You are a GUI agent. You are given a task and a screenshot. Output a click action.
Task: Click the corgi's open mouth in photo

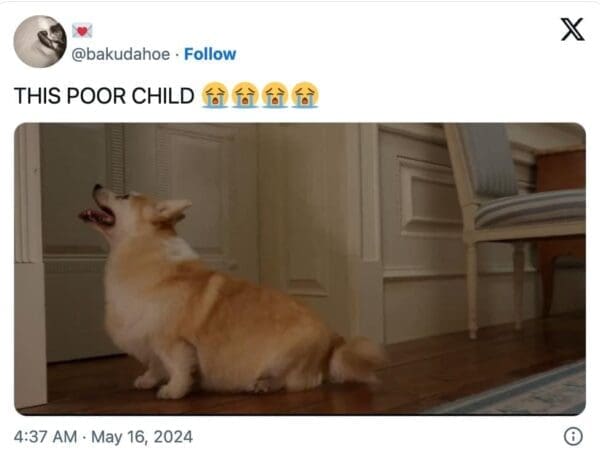98,216
